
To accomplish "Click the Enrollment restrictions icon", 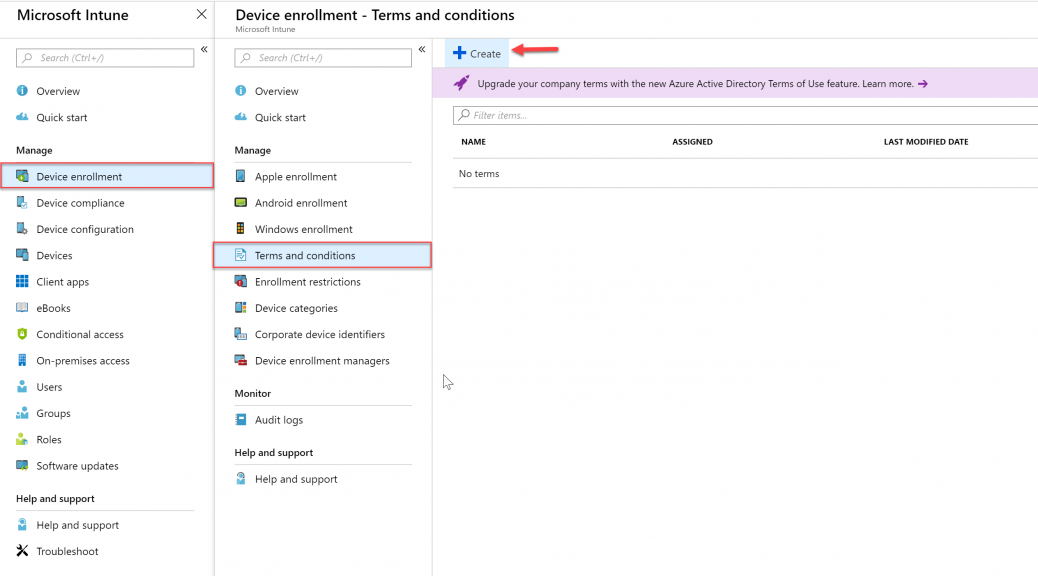I will click(241, 281).
